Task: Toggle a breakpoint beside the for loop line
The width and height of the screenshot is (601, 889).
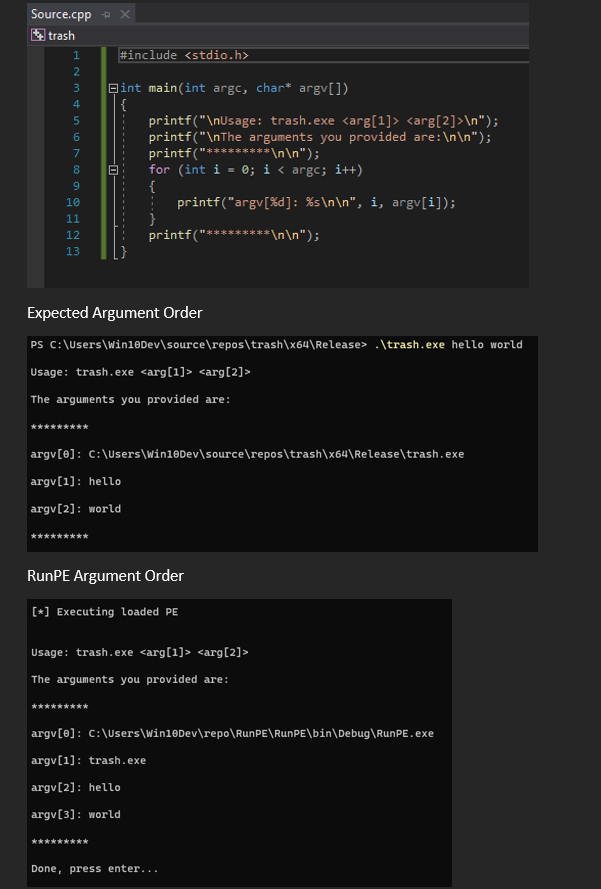Action: tap(53, 169)
